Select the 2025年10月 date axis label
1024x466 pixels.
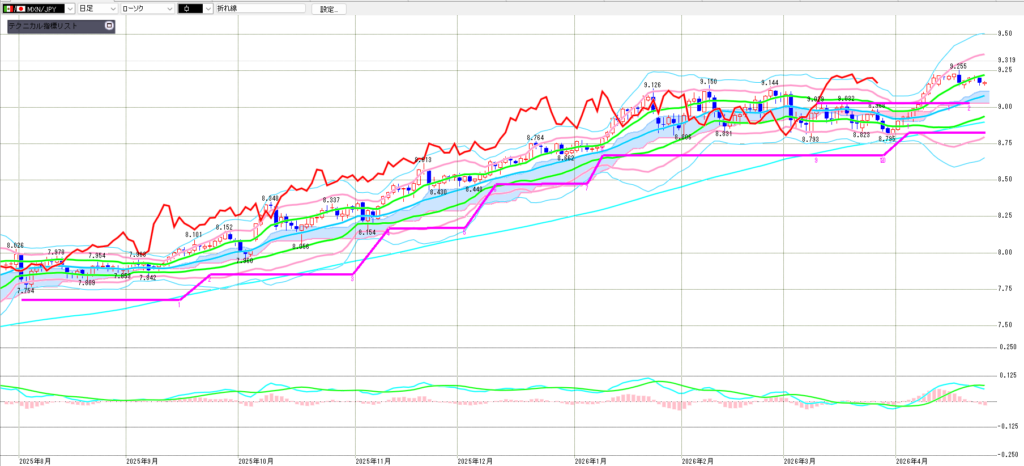[257, 461]
